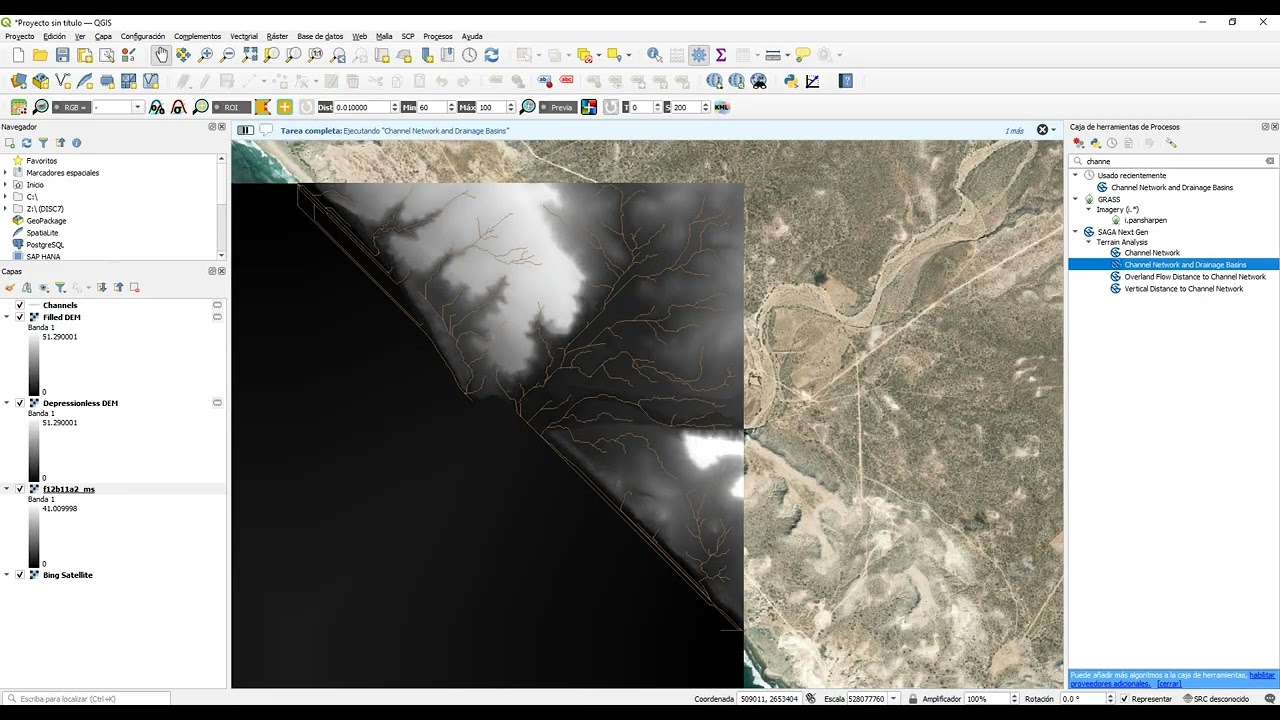Clear the toolbox search field
The image size is (1280, 720).
(1270, 161)
